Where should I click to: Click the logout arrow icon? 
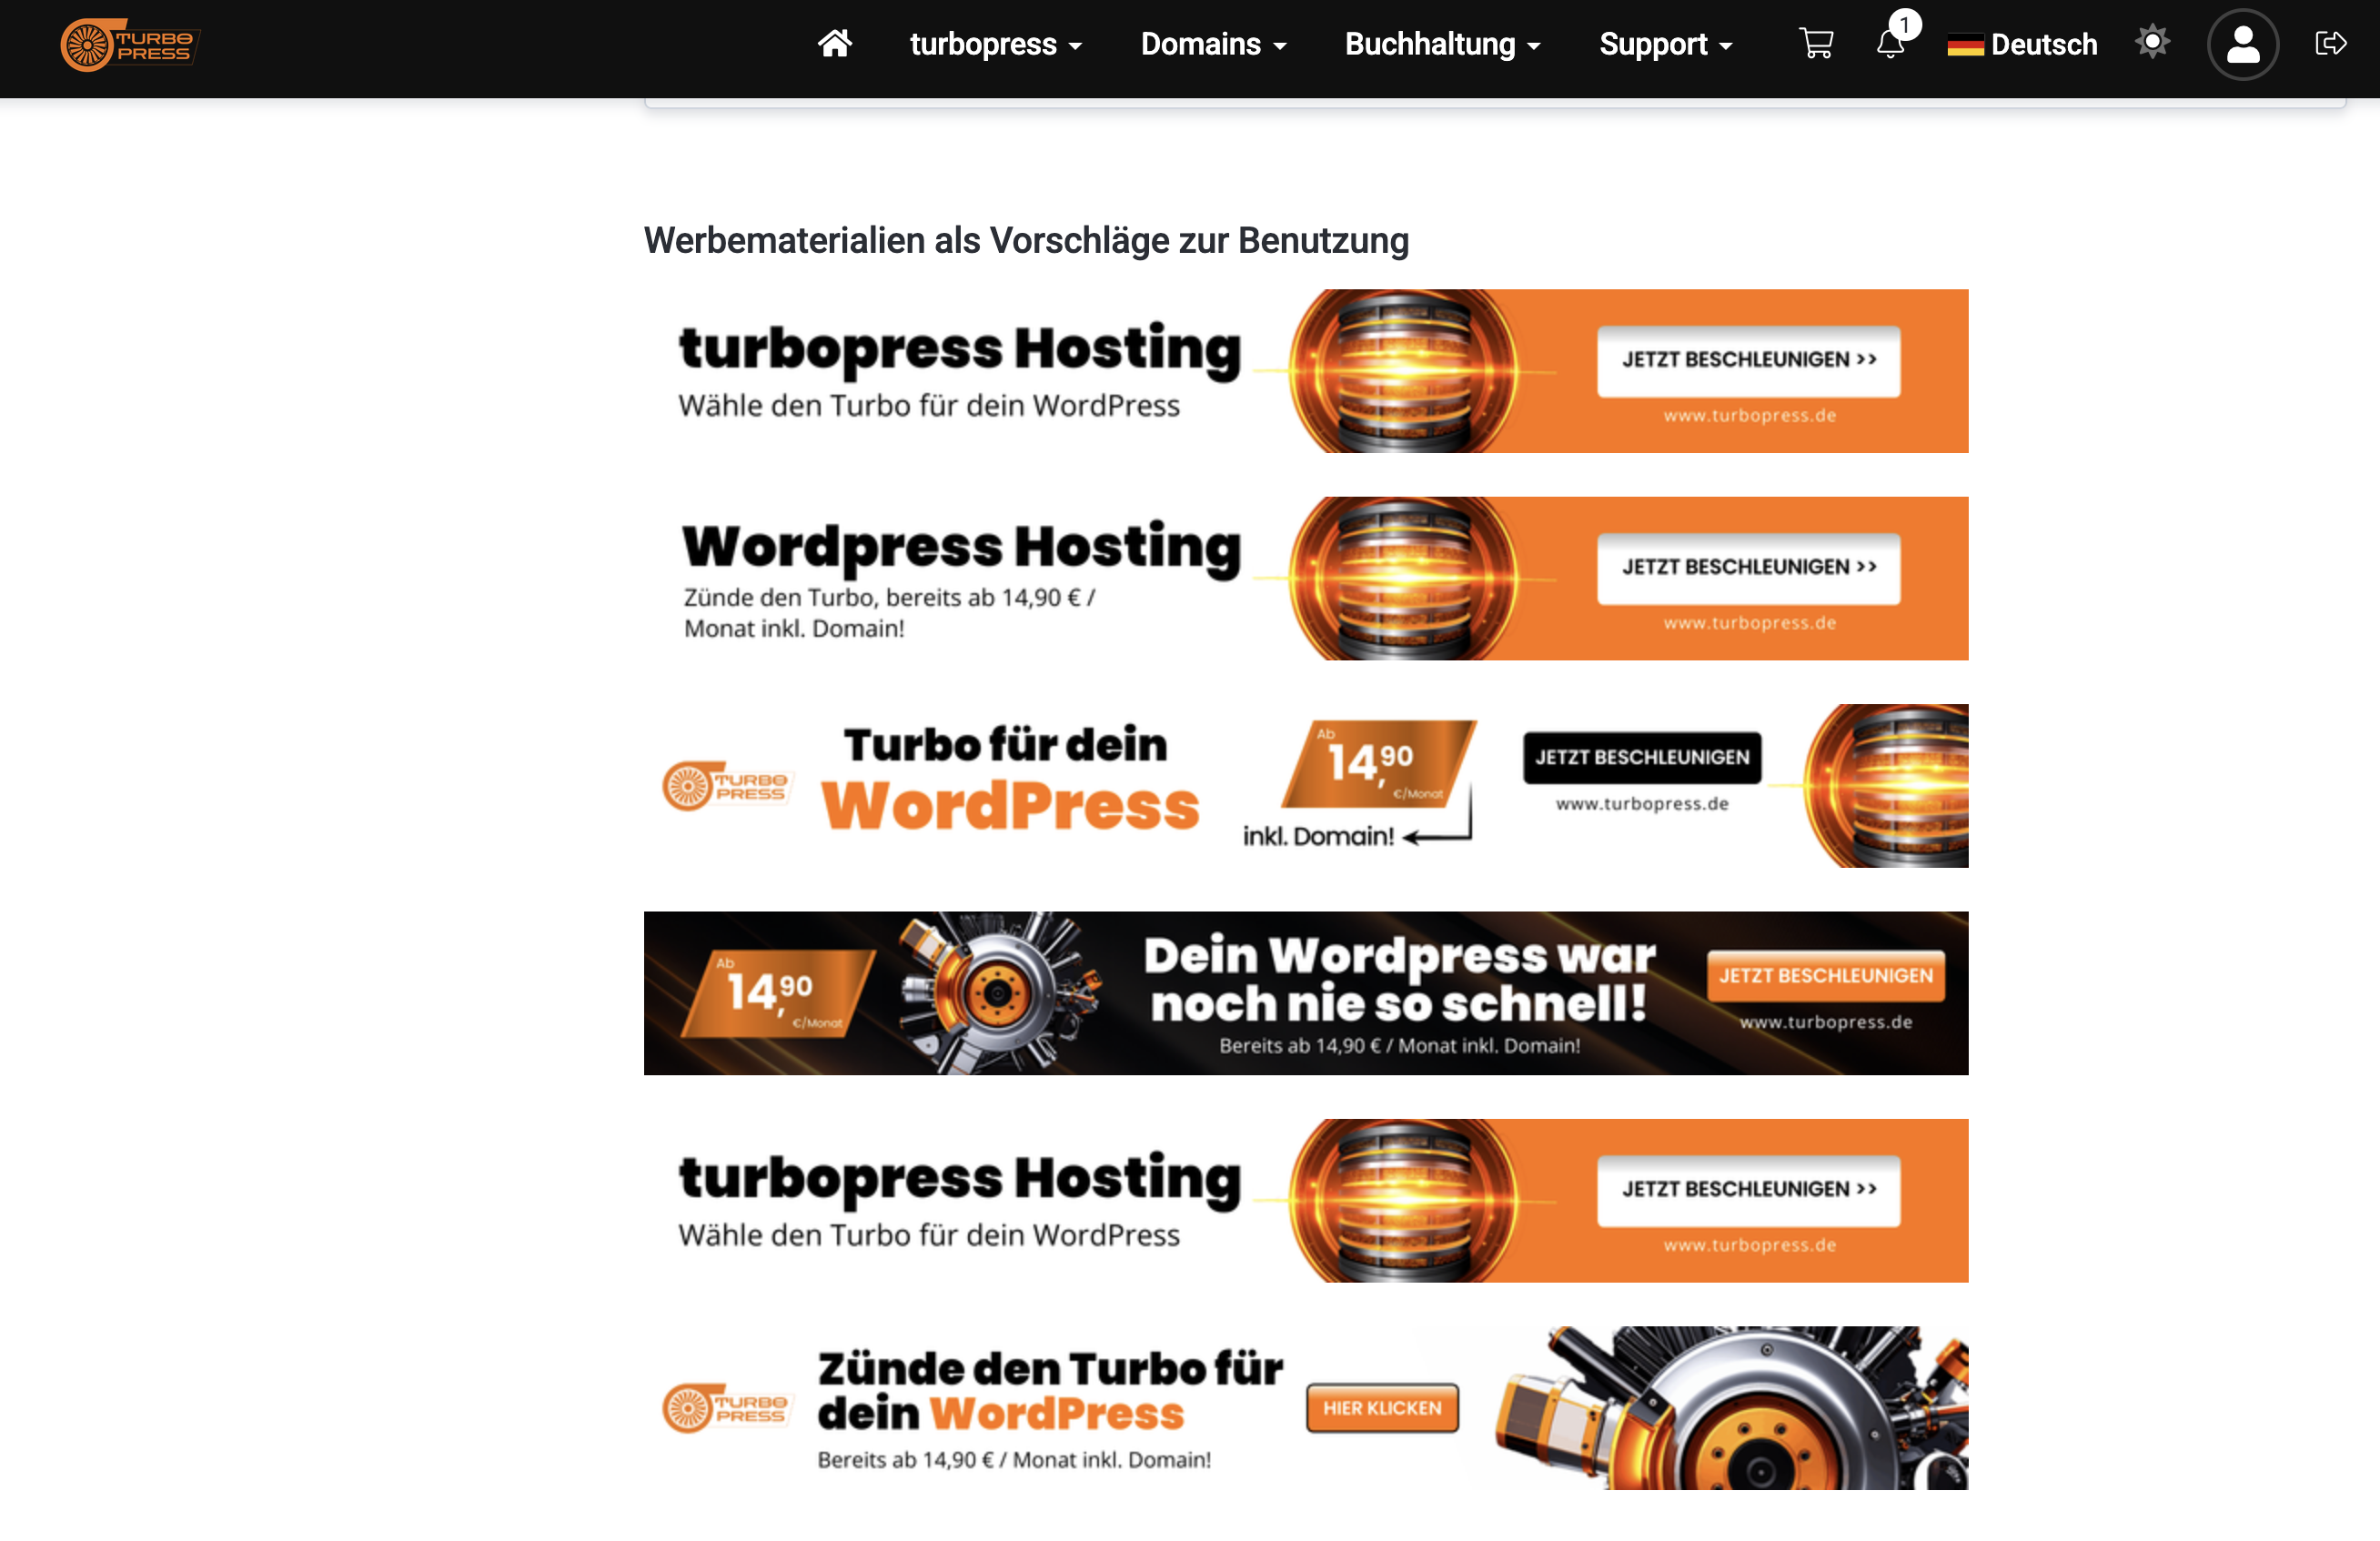tap(2330, 44)
